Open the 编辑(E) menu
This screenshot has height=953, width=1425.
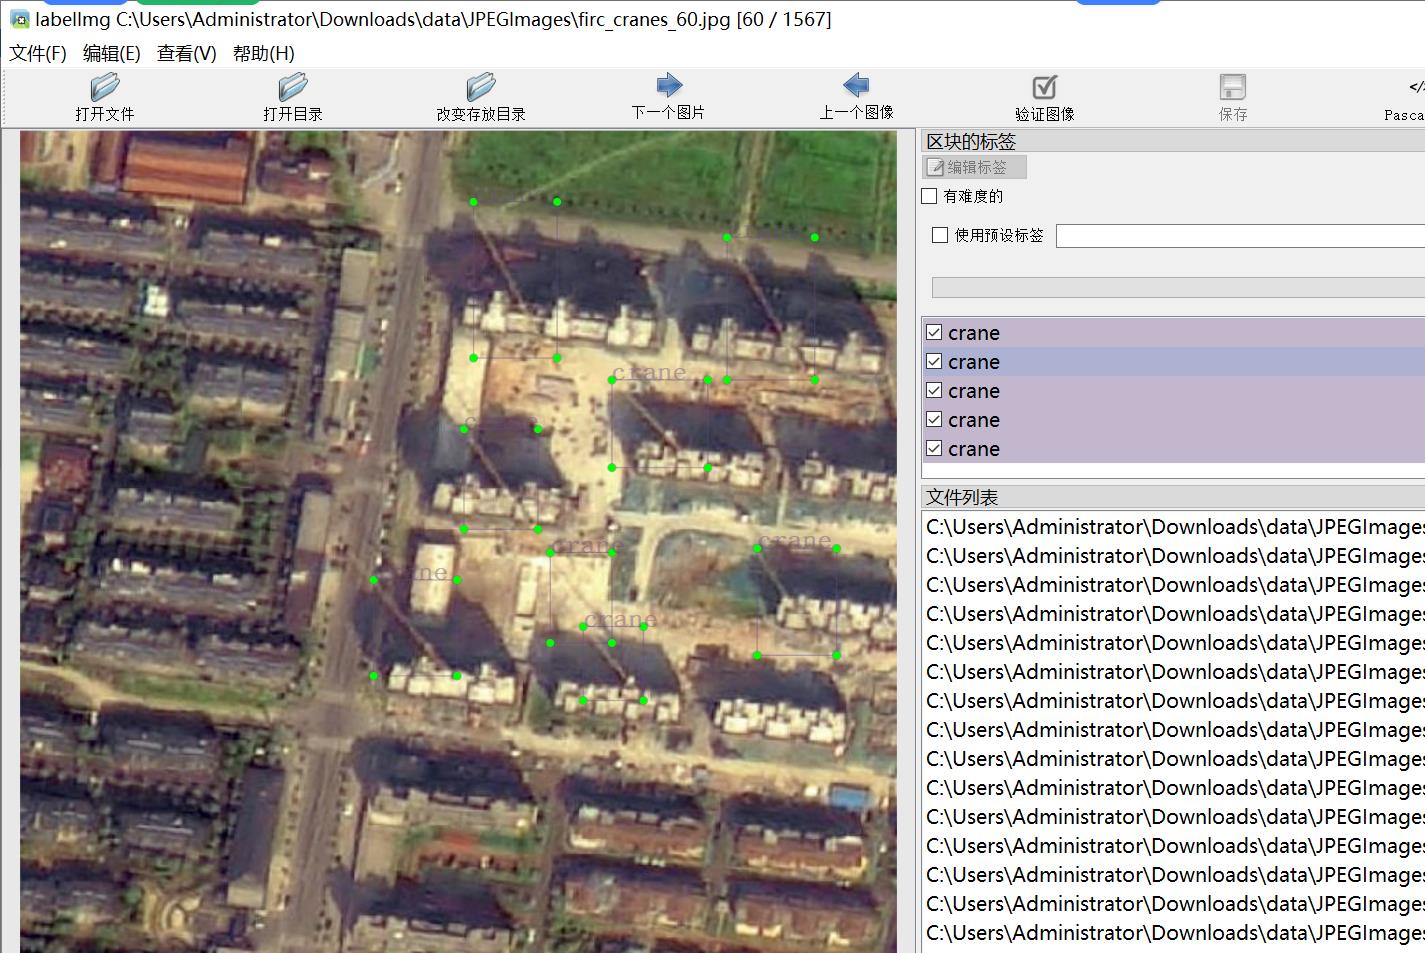click(x=112, y=53)
